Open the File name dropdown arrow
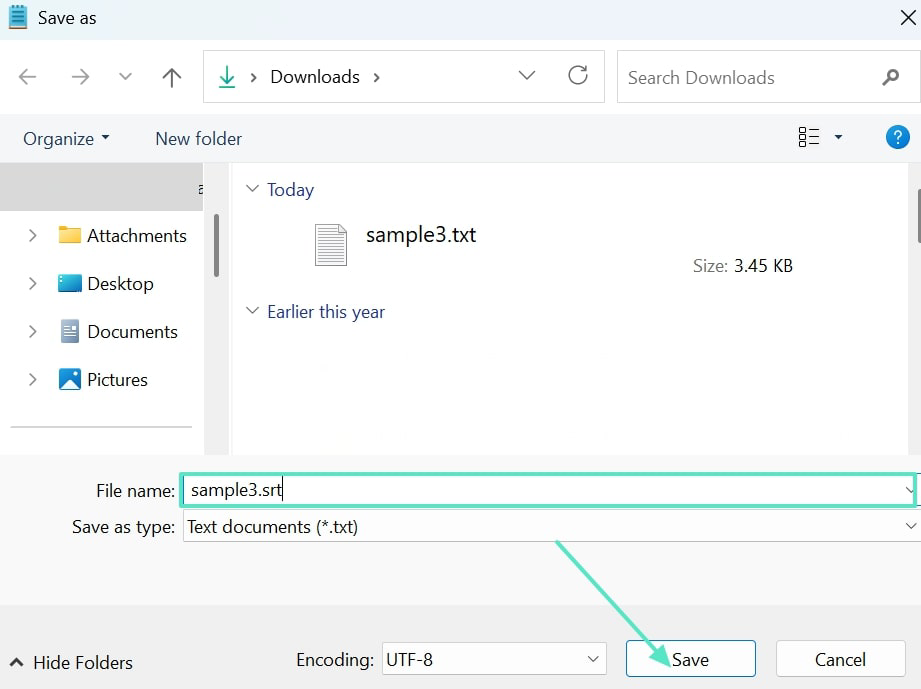The width and height of the screenshot is (921, 689). click(909, 490)
